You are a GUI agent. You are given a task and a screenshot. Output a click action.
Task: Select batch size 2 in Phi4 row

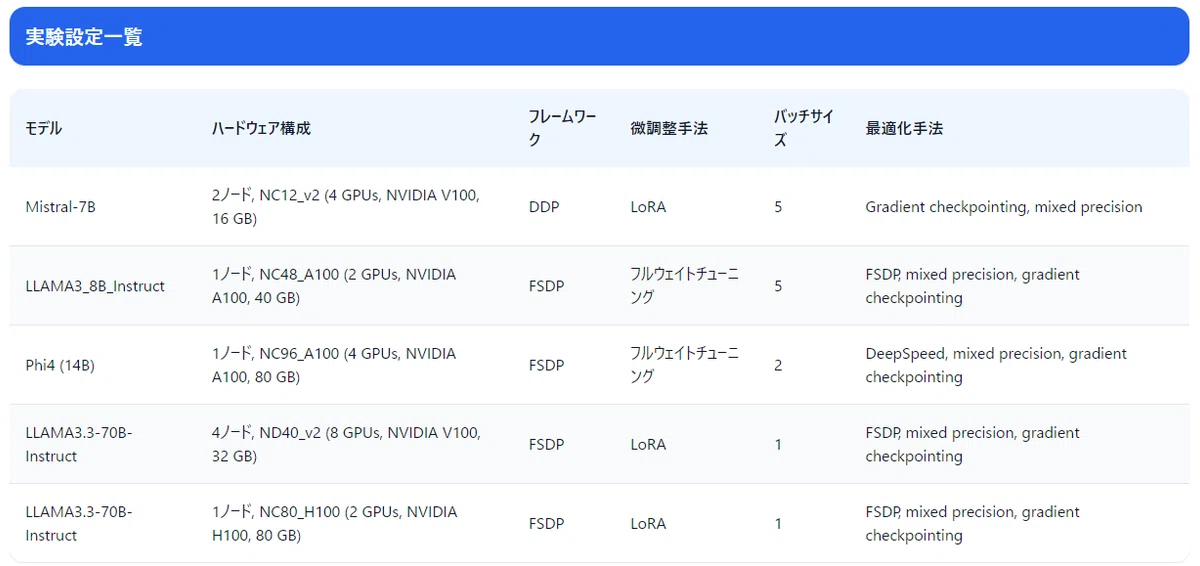(x=778, y=365)
